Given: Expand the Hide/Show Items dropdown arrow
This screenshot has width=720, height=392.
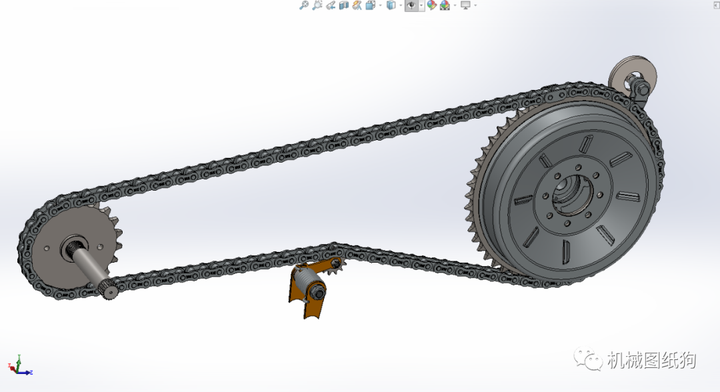Looking at the screenshot, I should pos(422,5).
